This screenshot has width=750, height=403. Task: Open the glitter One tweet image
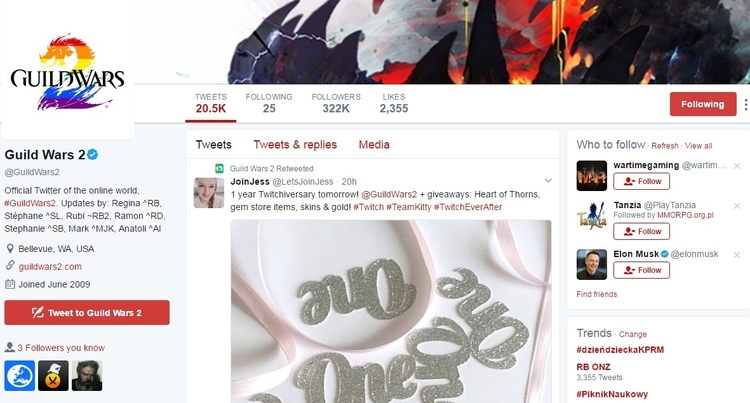click(391, 311)
